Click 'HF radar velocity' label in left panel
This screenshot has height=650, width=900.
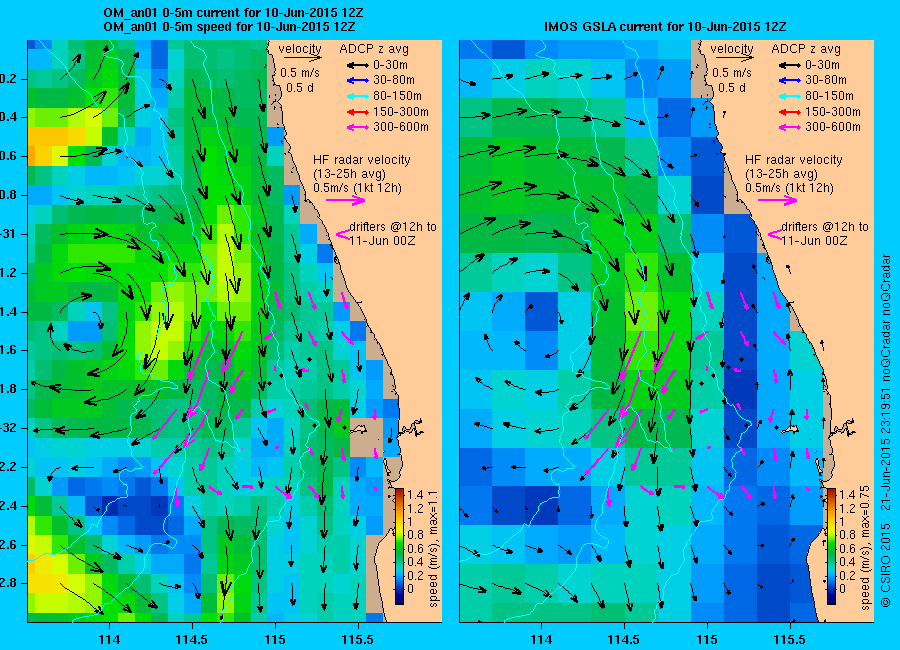tap(362, 160)
